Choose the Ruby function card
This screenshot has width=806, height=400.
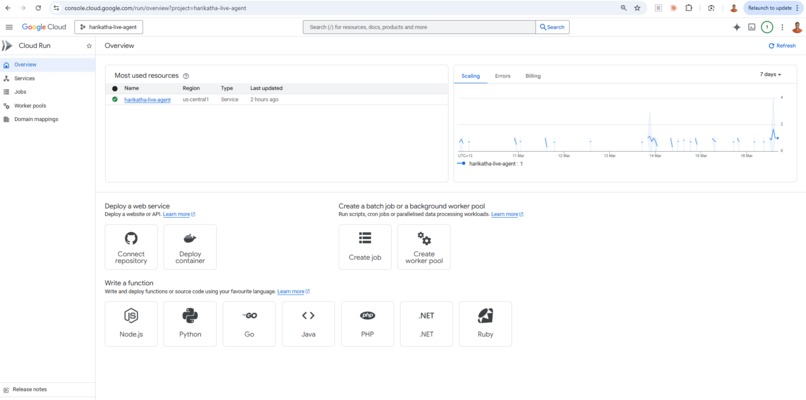(x=485, y=324)
